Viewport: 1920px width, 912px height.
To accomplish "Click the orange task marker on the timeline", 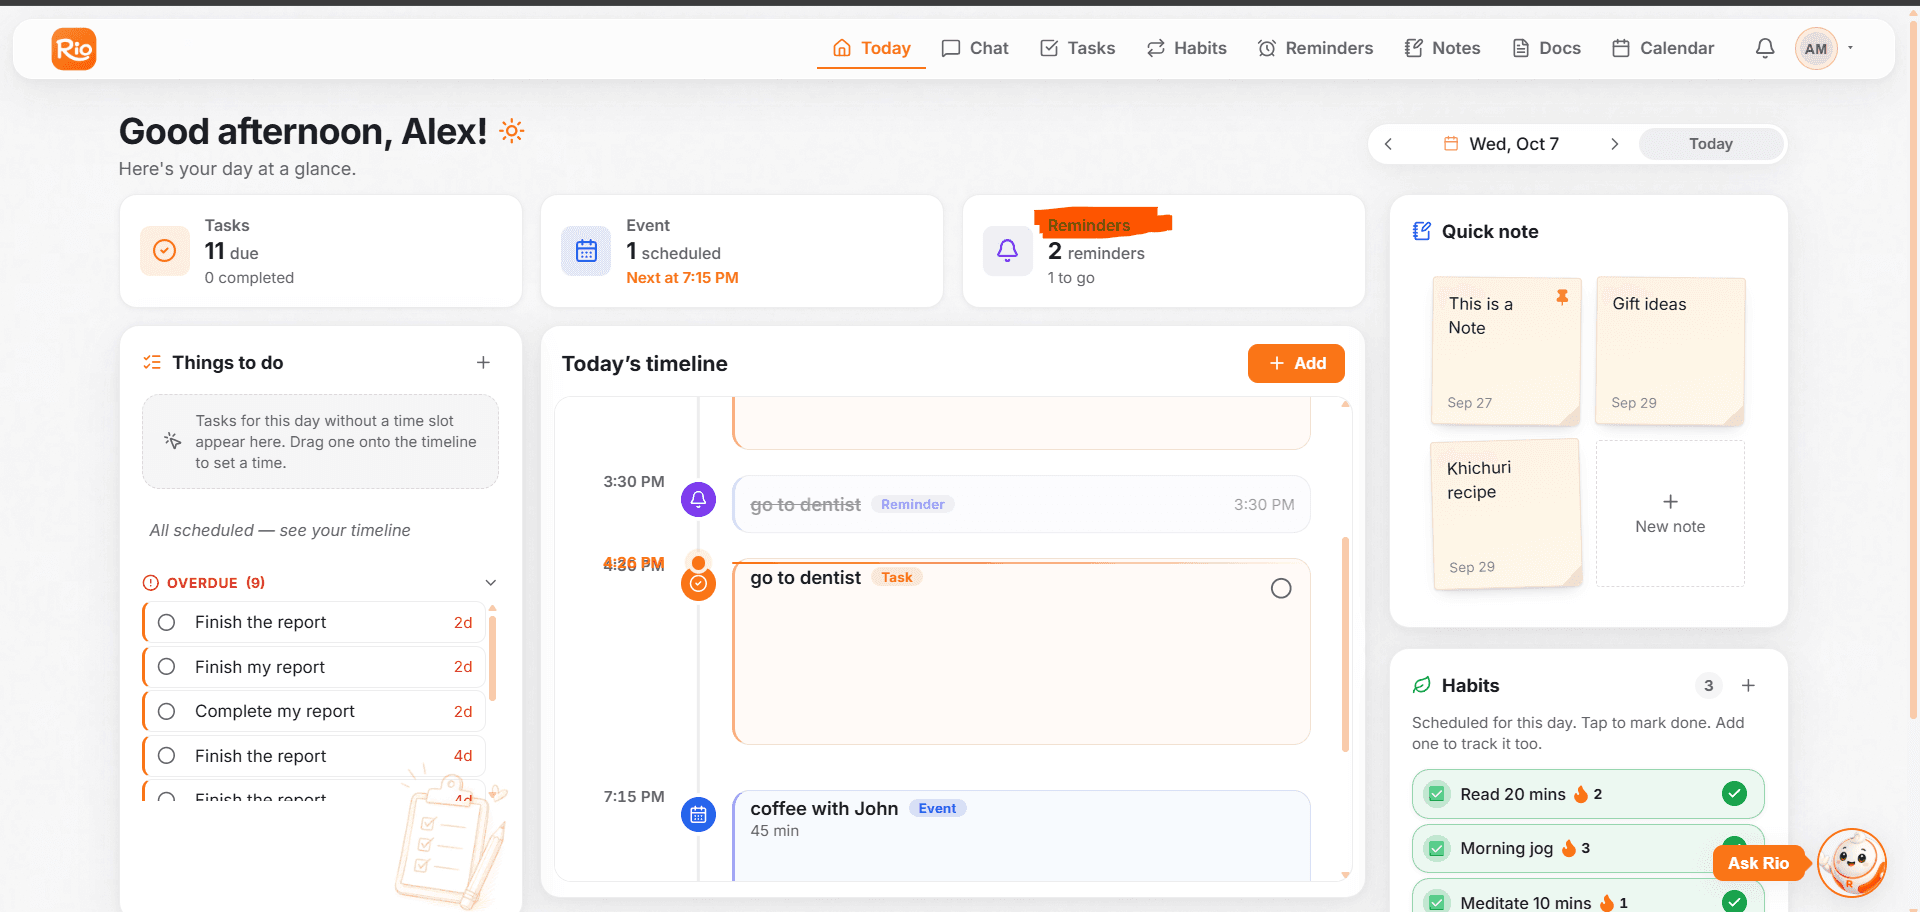I will [698, 583].
